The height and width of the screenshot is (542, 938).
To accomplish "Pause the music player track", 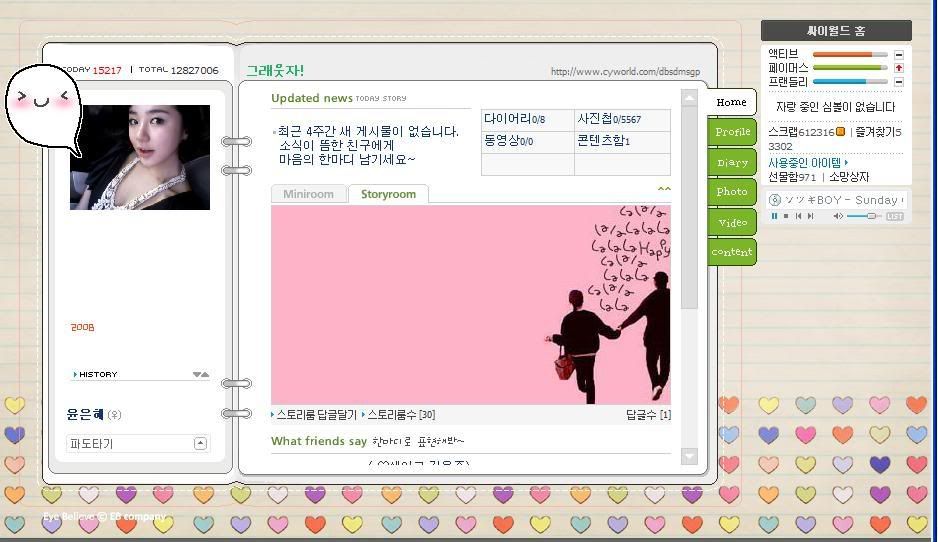I will (x=774, y=216).
